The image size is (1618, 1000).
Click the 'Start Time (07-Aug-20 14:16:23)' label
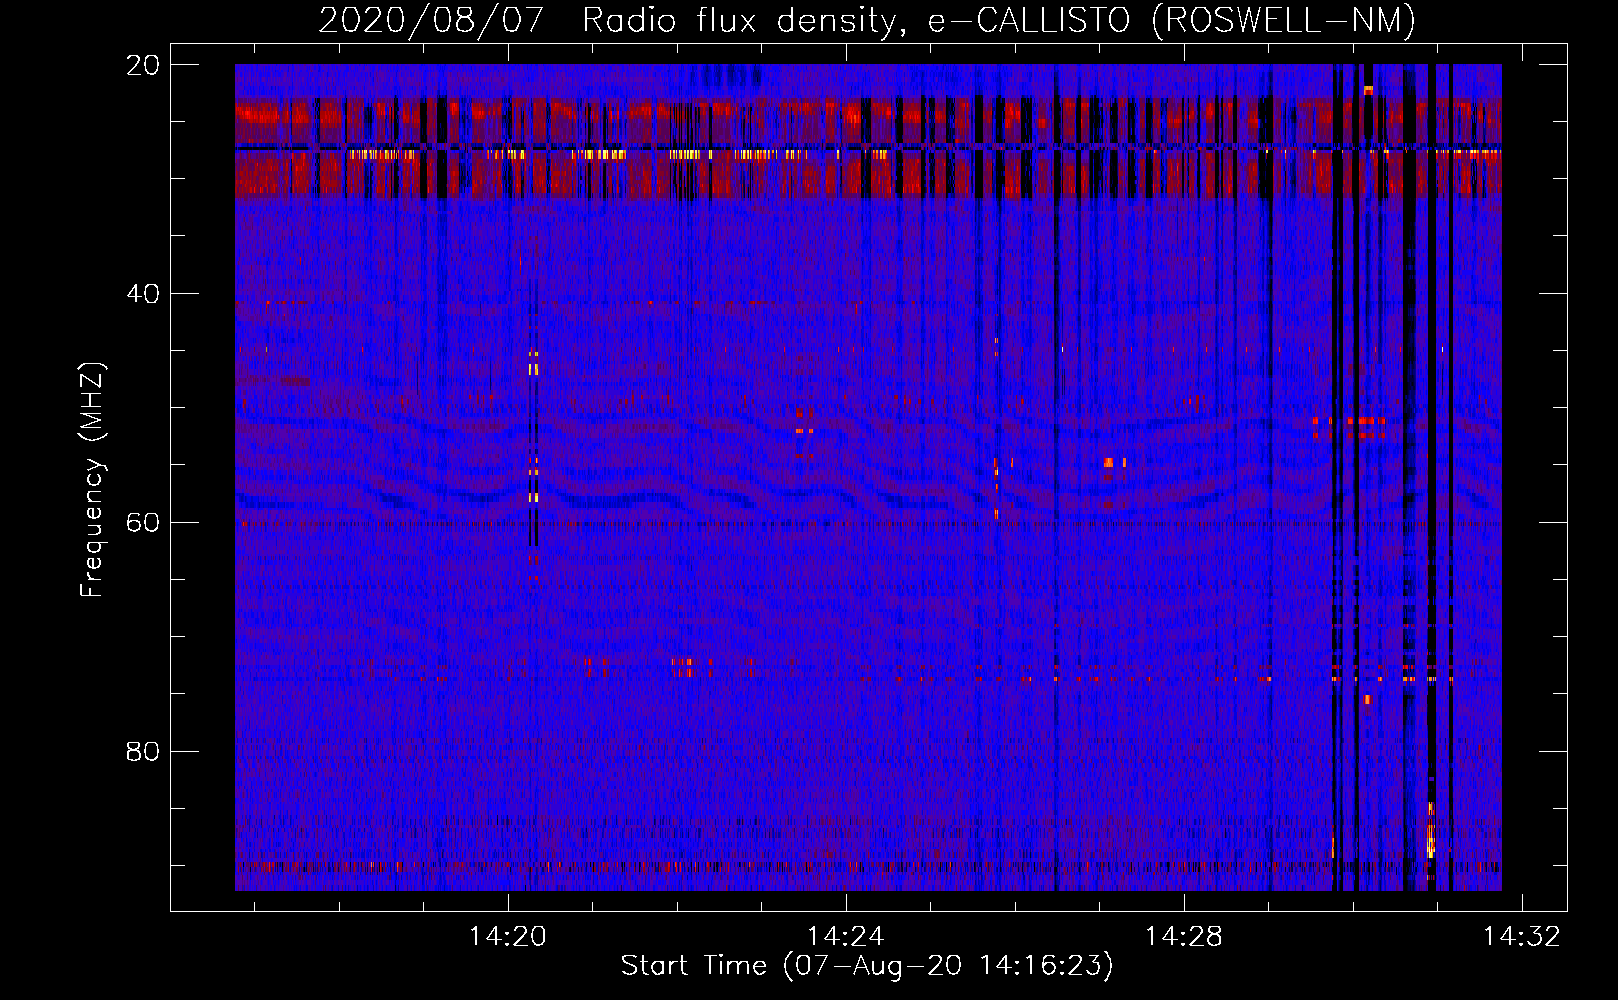[x=867, y=966]
